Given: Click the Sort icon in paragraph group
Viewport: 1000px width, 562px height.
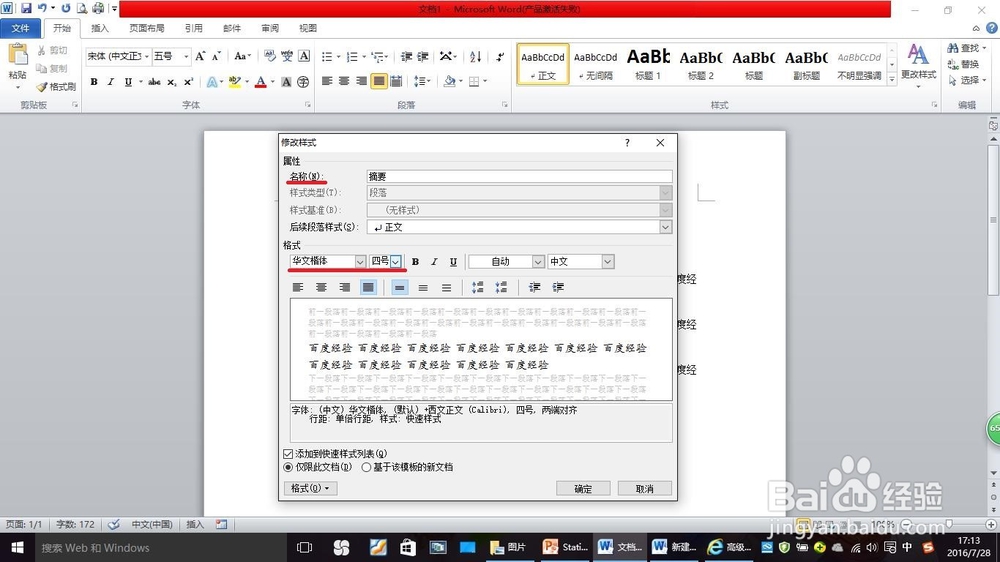Looking at the screenshot, I should 475,57.
